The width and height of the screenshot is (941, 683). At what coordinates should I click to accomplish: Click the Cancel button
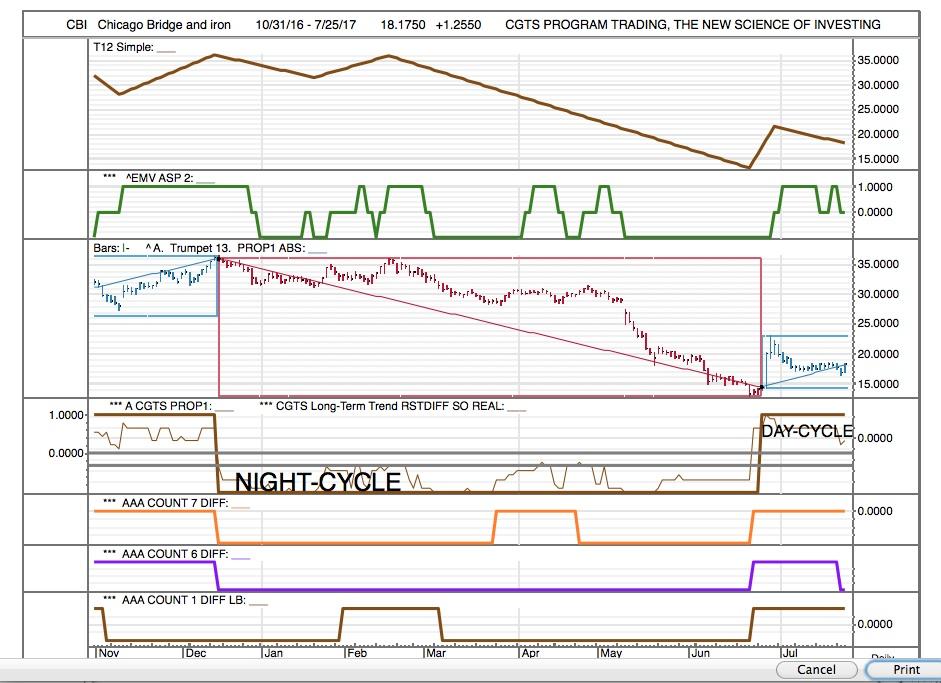(x=815, y=670)
